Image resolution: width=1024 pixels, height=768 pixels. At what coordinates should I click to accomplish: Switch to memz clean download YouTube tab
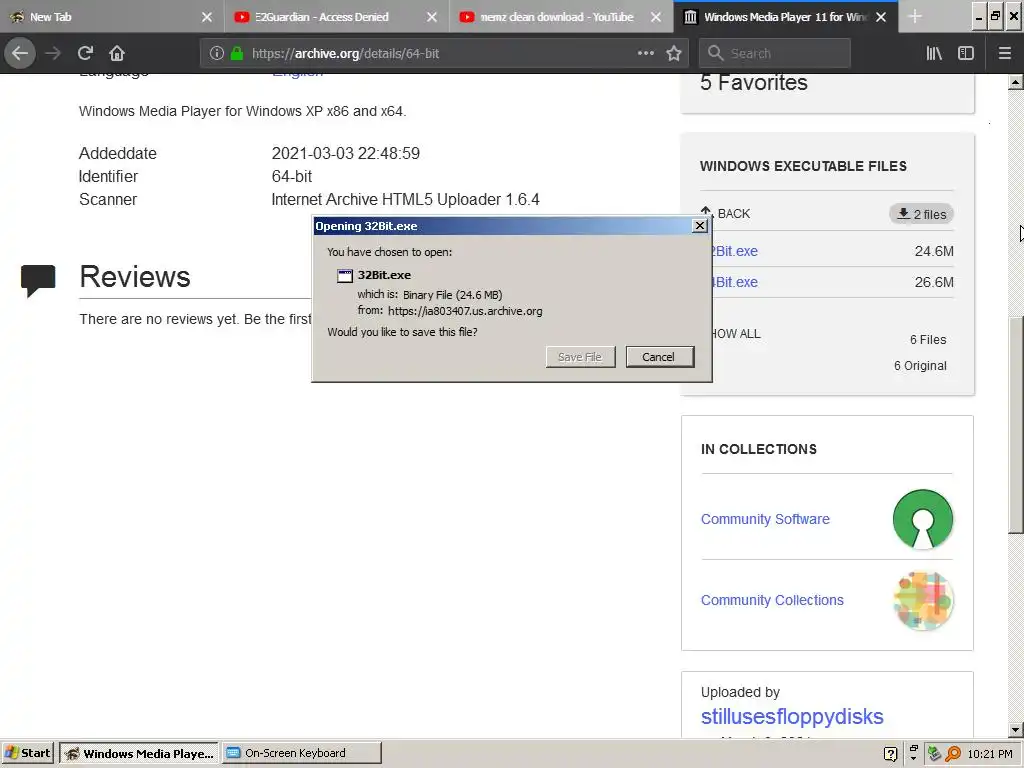pos(561,17)
